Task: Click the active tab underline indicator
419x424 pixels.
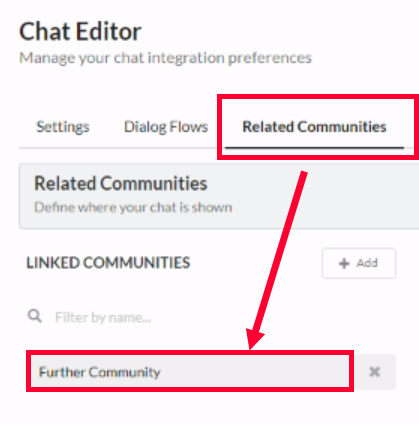Action: pos(314,147)
